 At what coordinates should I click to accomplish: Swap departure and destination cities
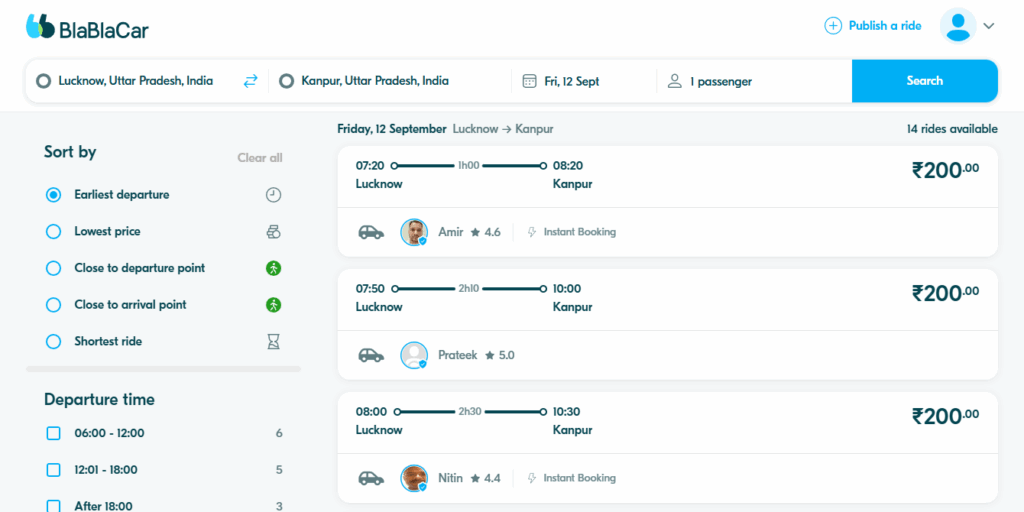(250, 81)
